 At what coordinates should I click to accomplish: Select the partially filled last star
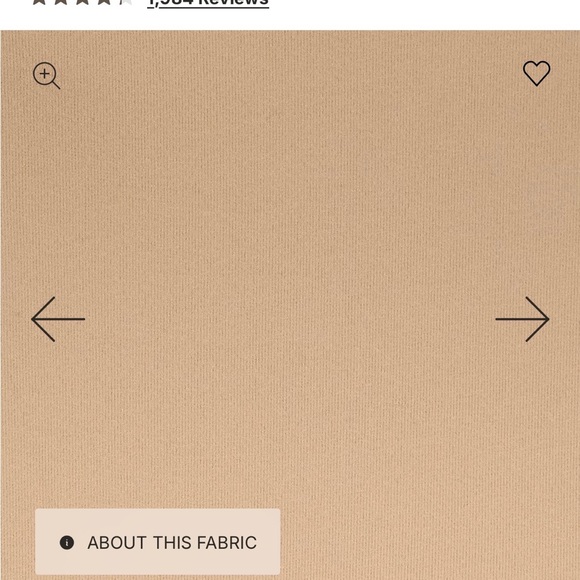coord(126,2)
